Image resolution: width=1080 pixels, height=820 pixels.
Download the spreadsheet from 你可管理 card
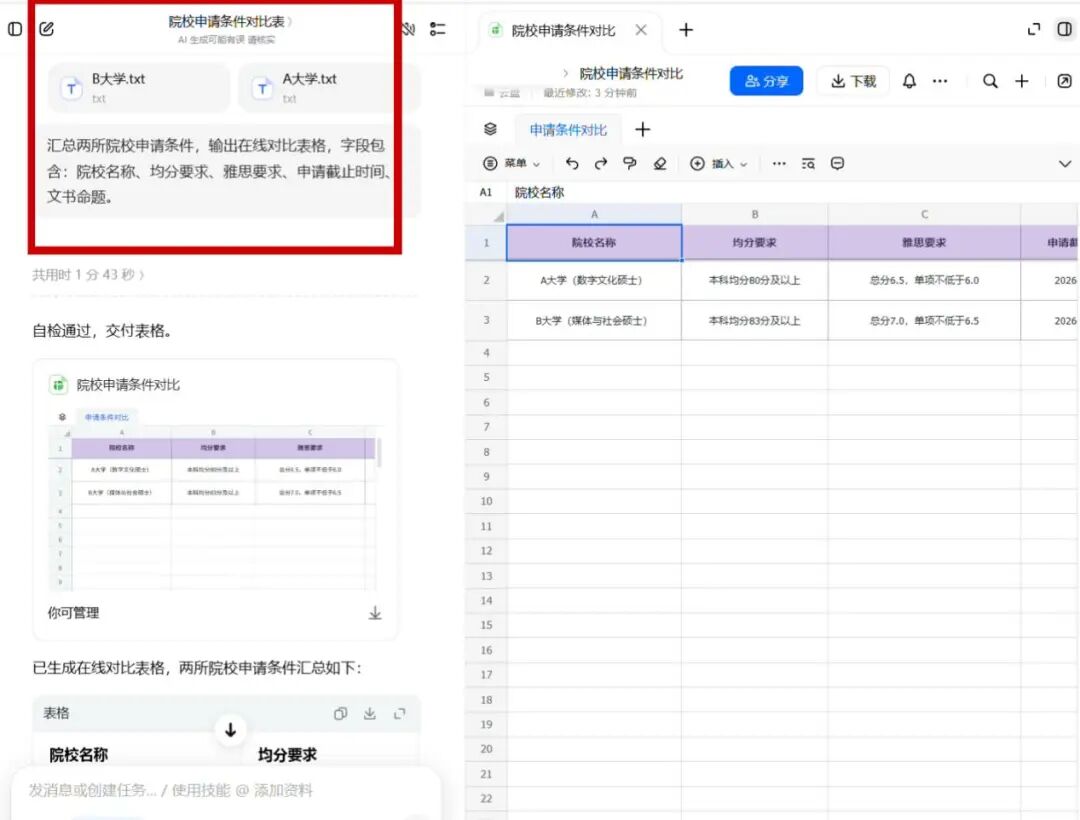click(x=375, y=613)
